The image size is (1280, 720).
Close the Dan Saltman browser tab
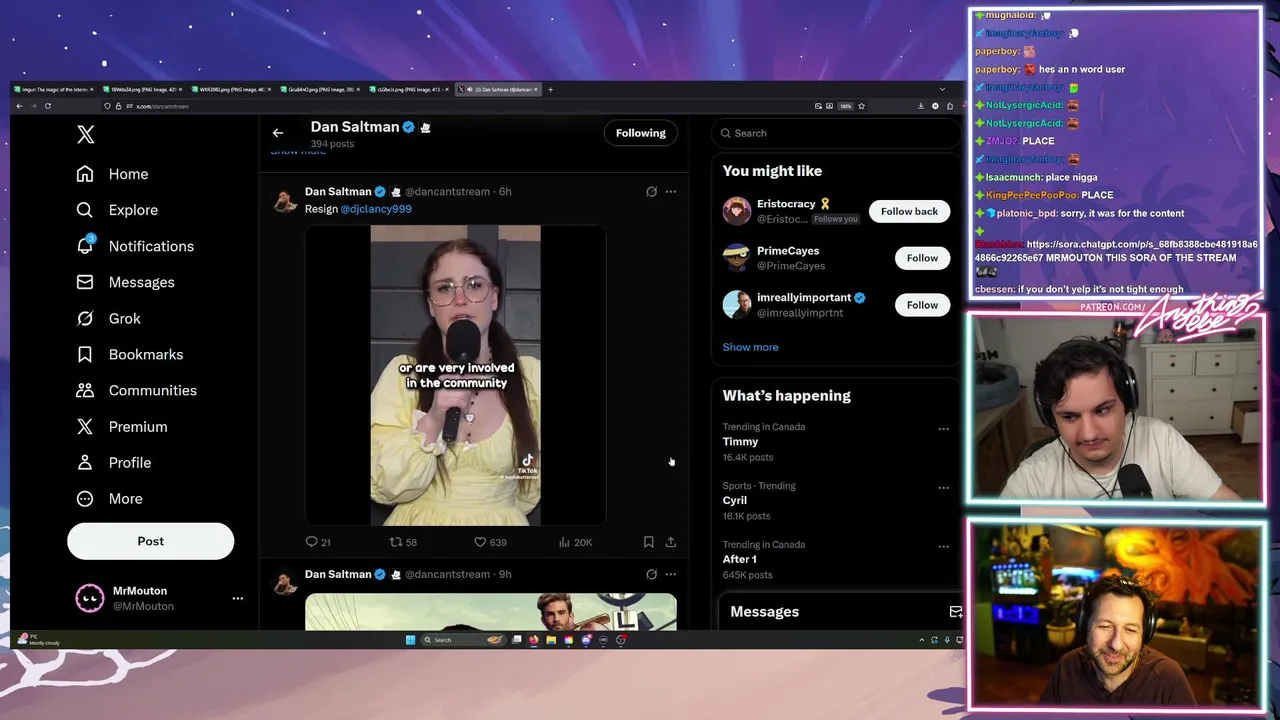point(536,89)
